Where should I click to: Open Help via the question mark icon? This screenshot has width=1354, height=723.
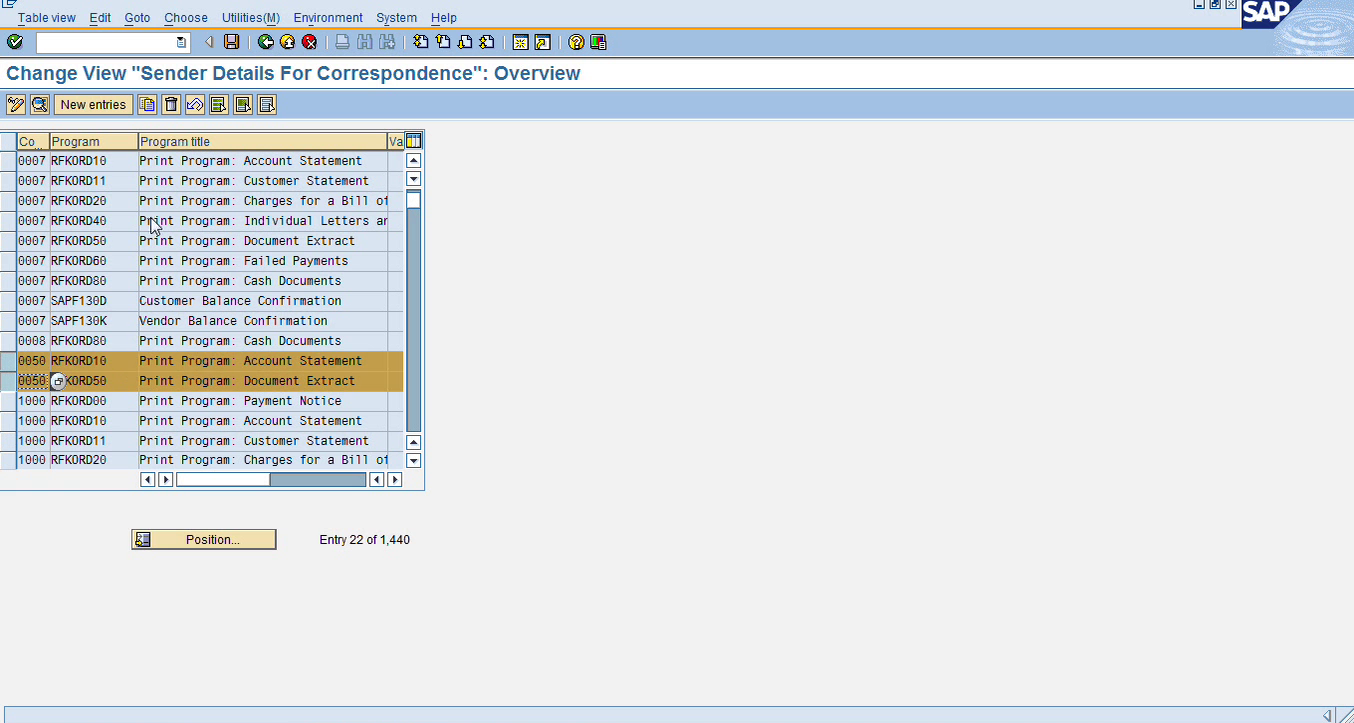[576, 42]
